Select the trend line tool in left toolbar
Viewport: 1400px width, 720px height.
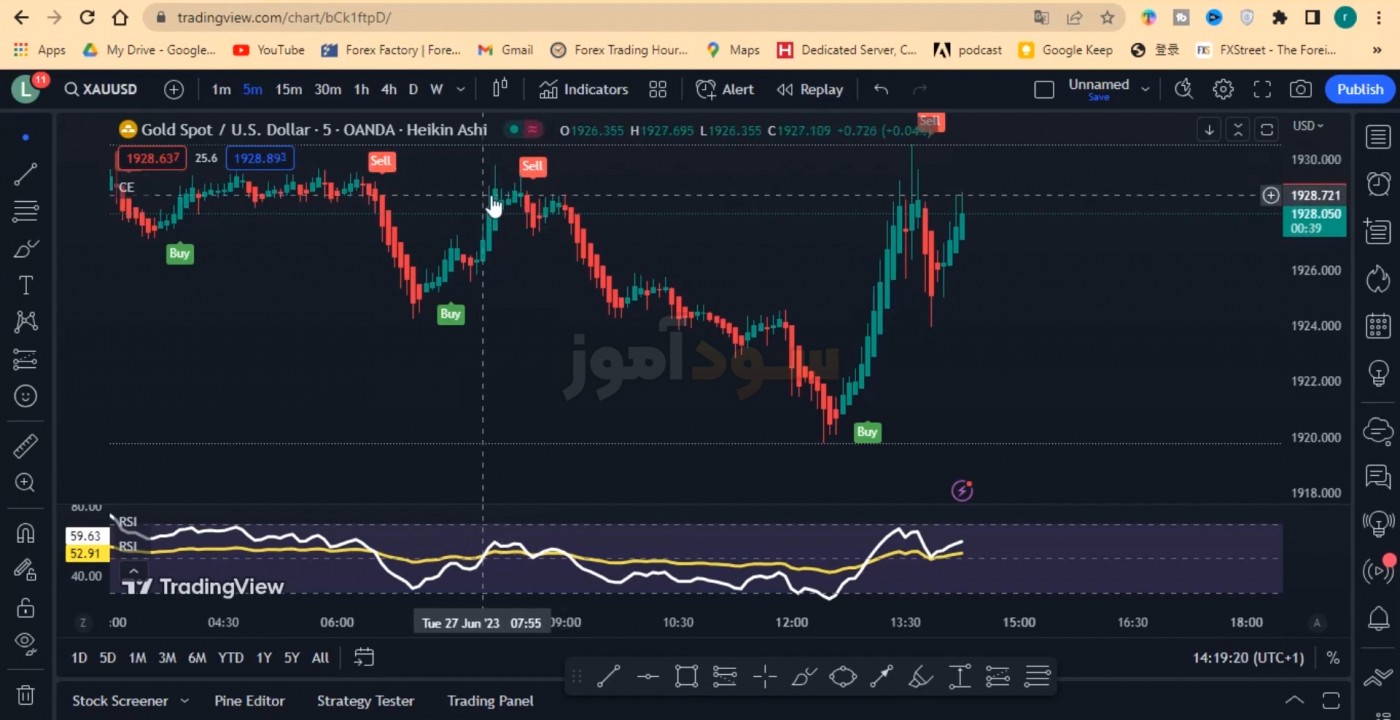pyautogui.click(x=26, y=174)
